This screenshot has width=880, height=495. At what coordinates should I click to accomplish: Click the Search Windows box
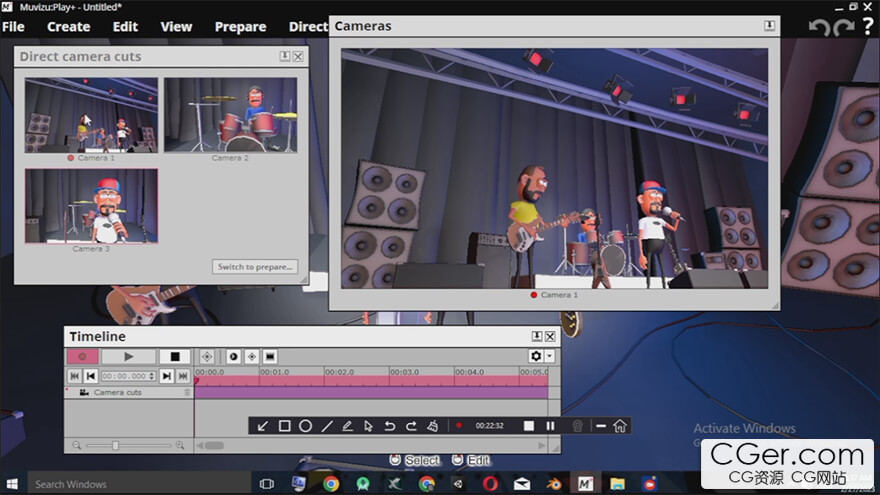click(x=139, y=484)
